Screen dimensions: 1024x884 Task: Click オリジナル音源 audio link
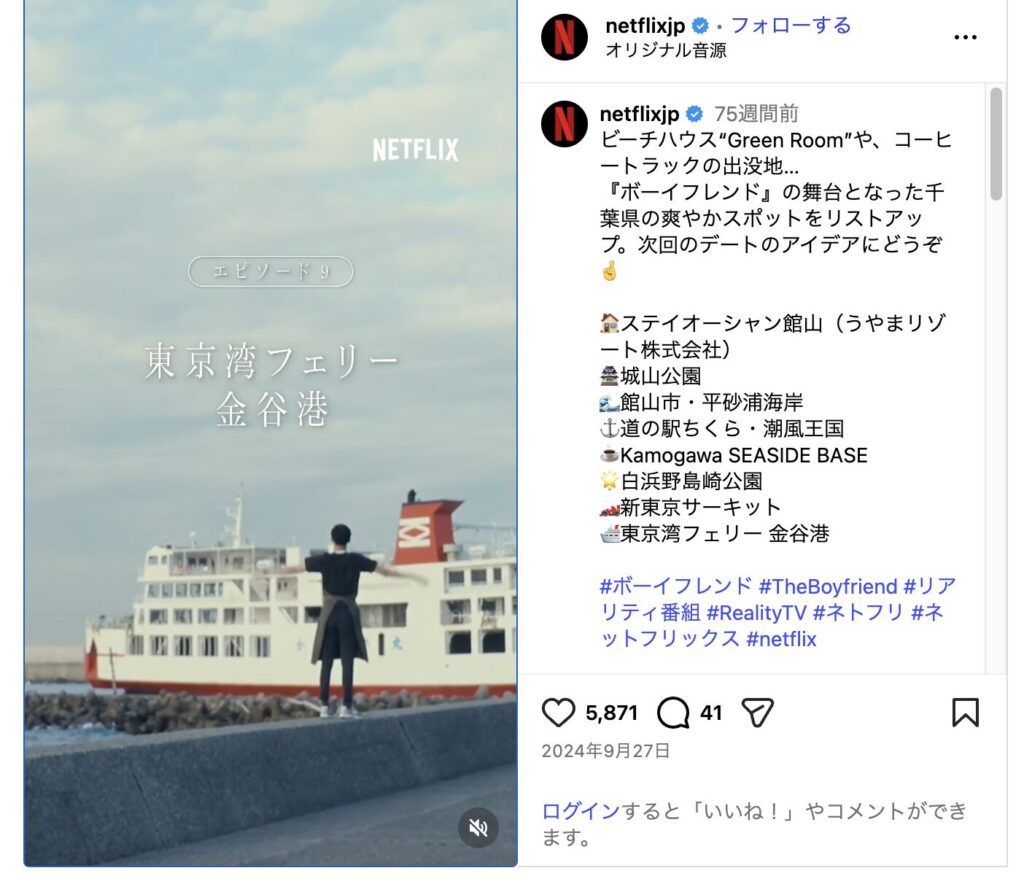coord(665,50)
